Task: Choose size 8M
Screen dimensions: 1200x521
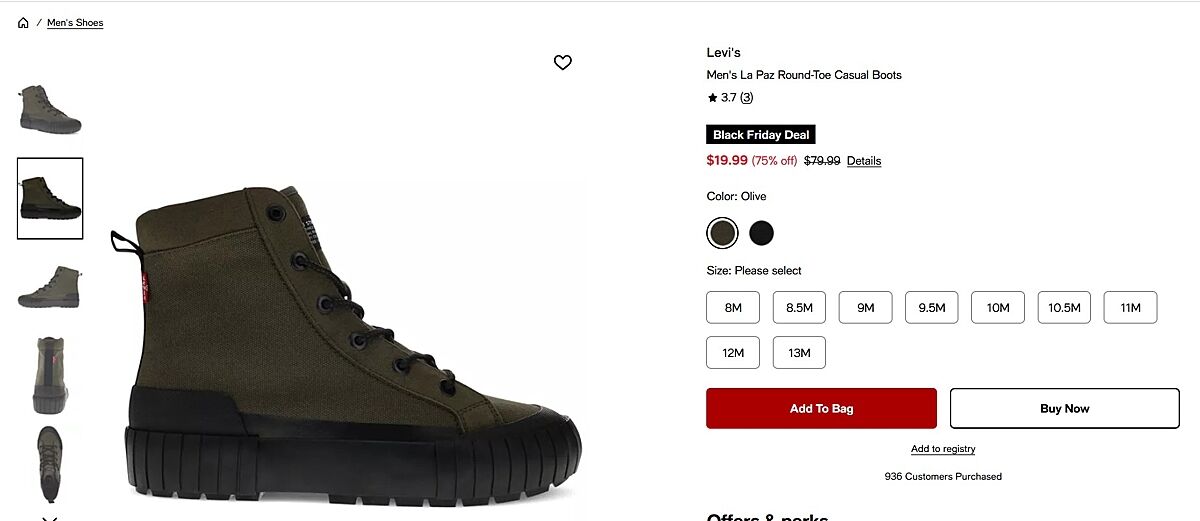Action: tap(733, 308)
